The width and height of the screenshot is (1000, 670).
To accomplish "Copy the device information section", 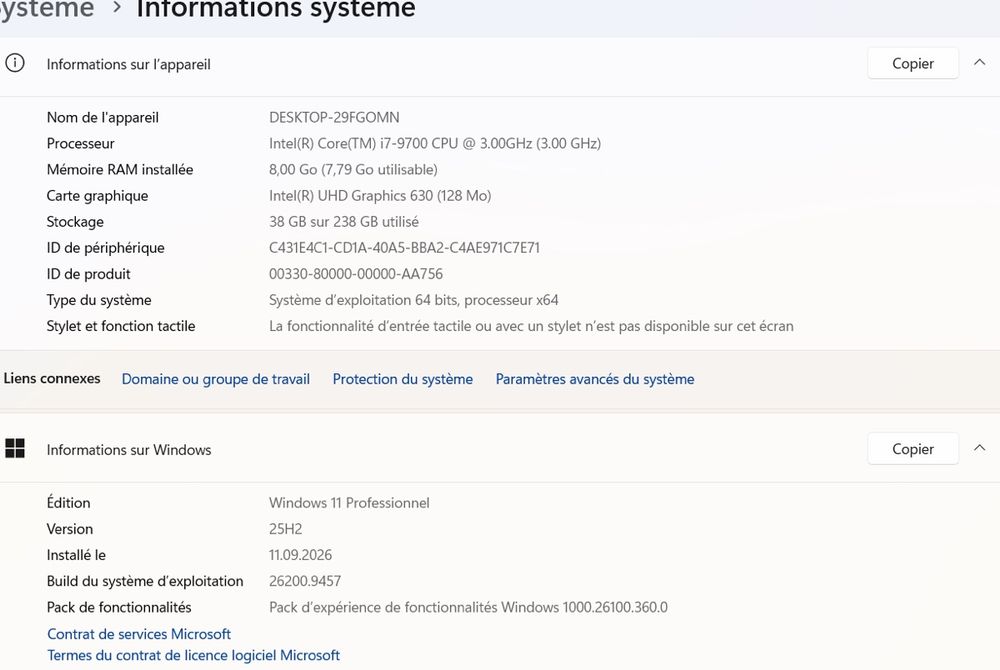I will (x=913, y=64).
